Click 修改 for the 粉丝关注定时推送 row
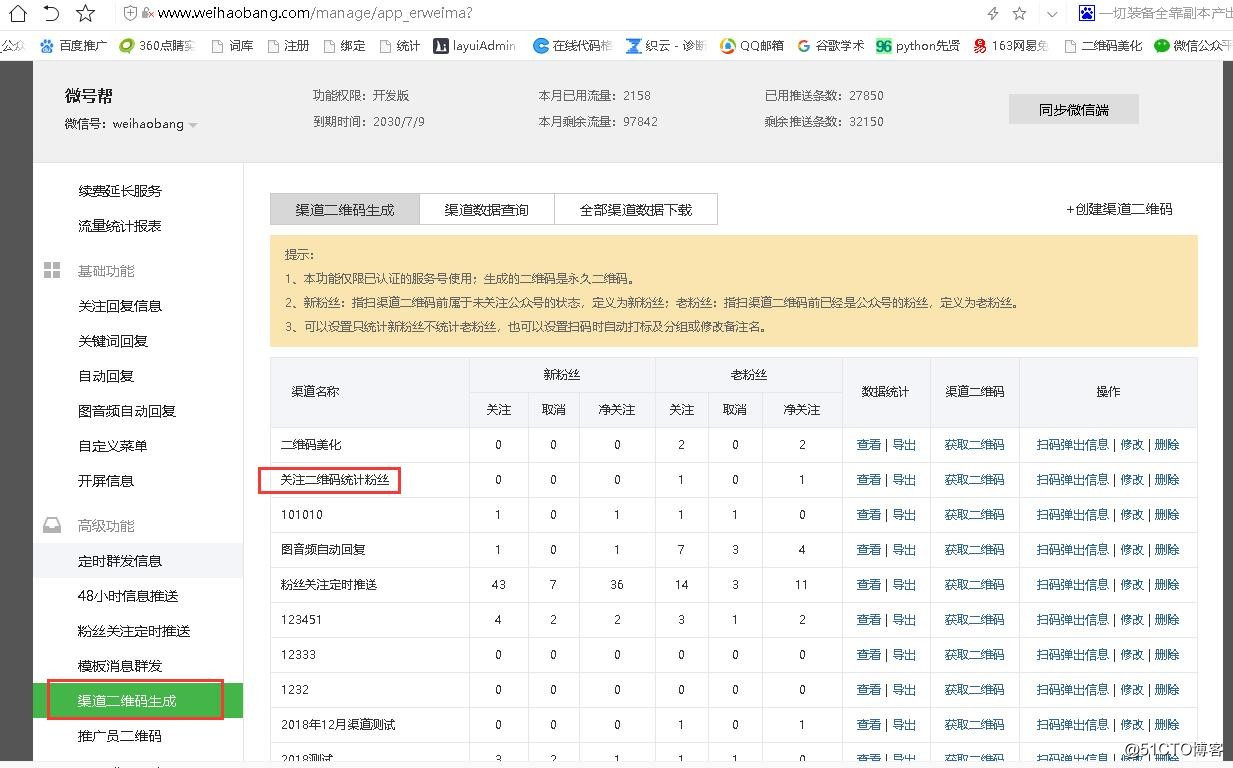1233x768 pixels. [1132, 585]
